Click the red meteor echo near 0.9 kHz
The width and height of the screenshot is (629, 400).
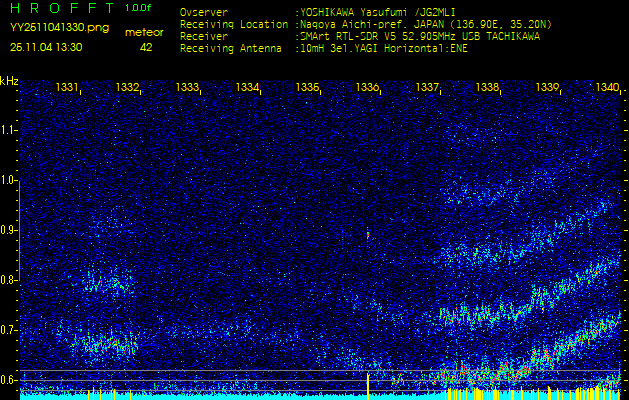(x=367, y=235)
